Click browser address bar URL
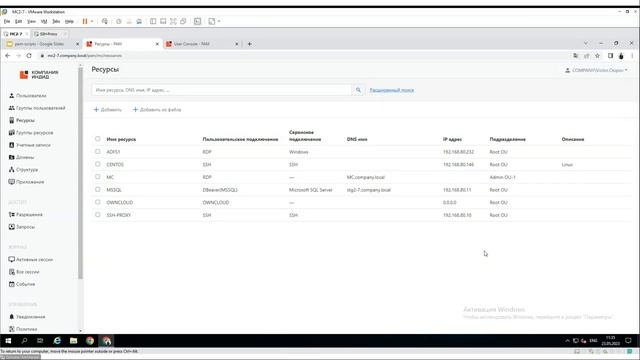The width and height of the screenshot is (640, 360). [84, 56]
